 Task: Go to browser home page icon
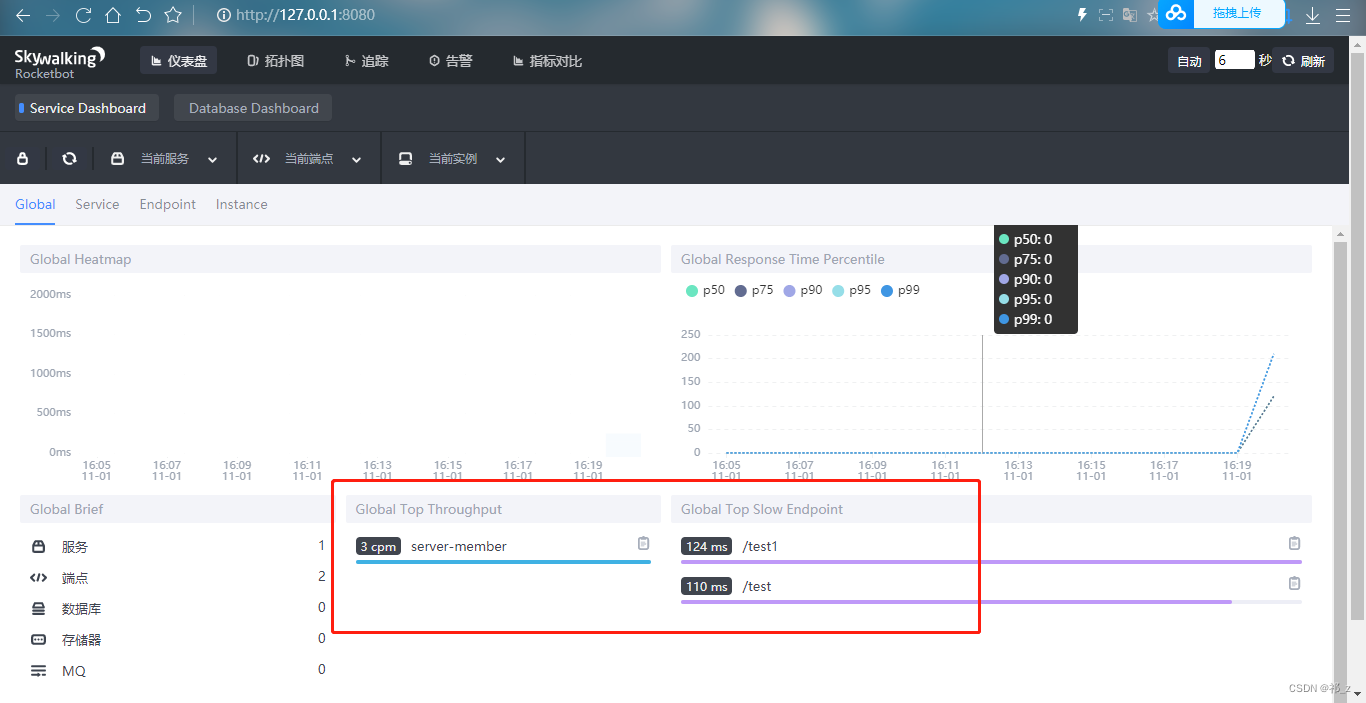click(113, 15)
